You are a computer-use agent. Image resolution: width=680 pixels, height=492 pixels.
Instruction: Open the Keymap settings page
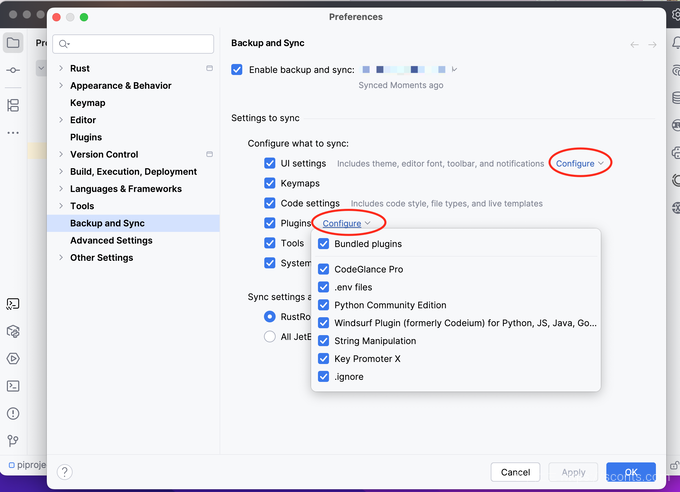pyautogui.click(x=88, y=103)
